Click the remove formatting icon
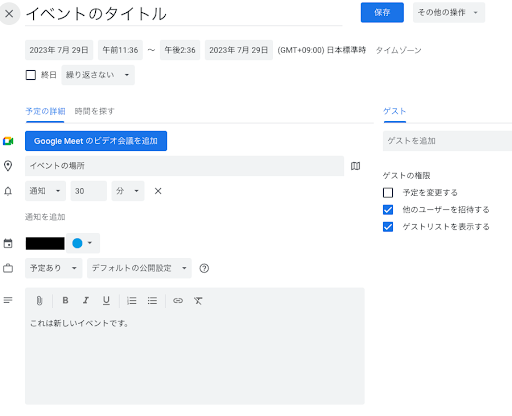 click(198, 301)
